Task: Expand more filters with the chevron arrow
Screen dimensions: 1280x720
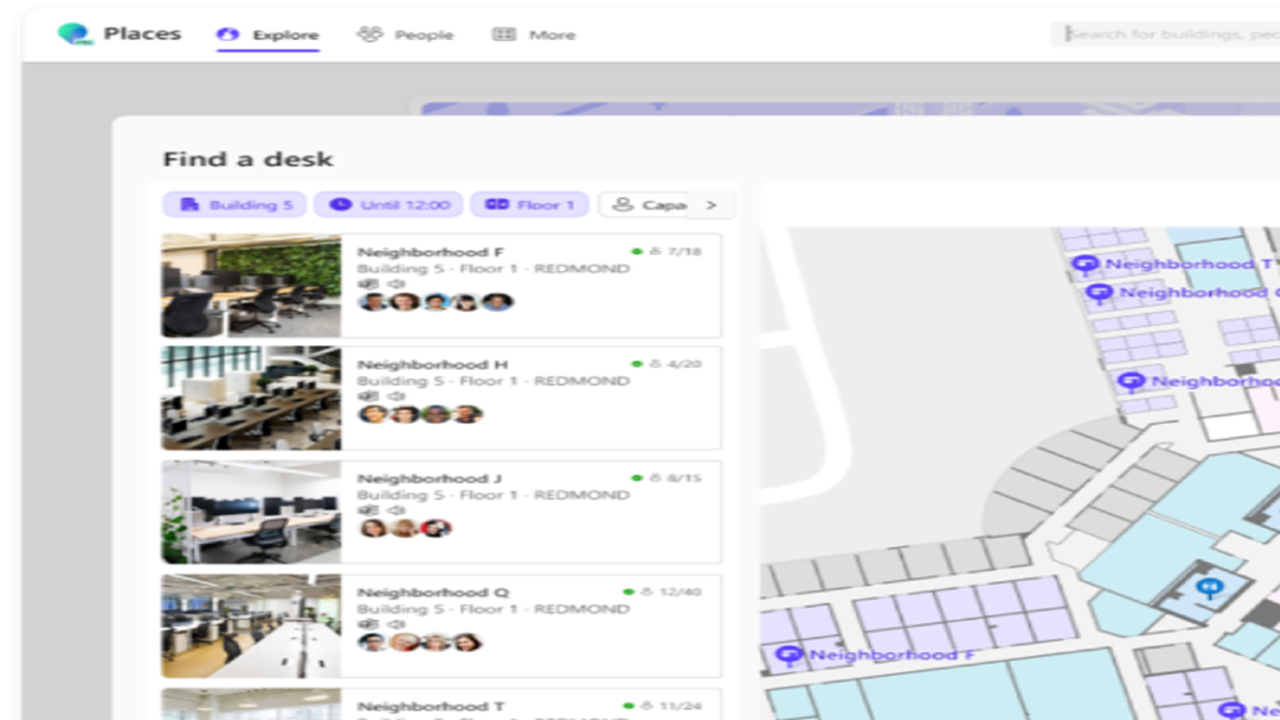Action: click(711, 205)
